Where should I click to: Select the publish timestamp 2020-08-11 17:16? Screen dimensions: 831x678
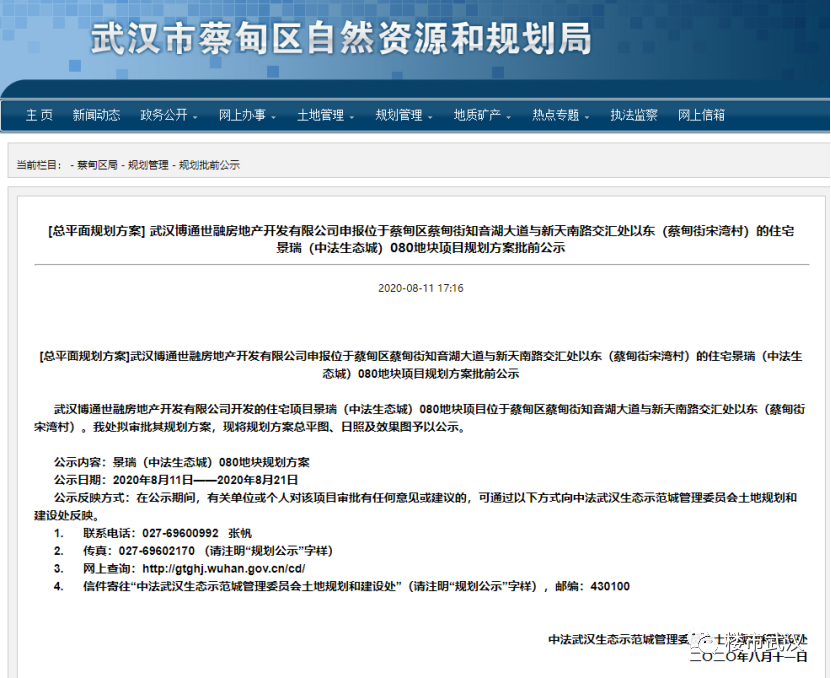tap(421, 288)
